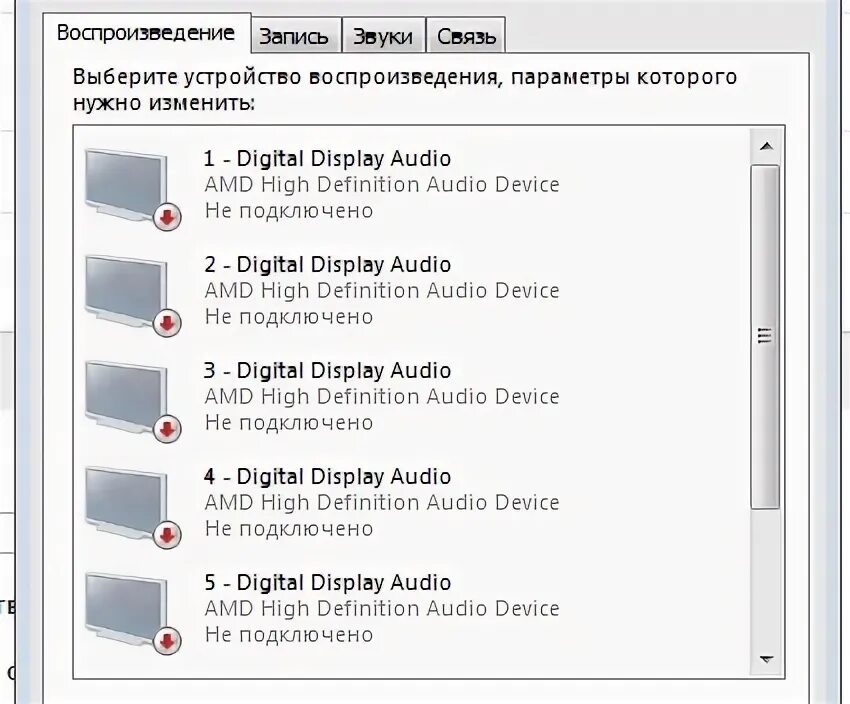Click 'Не подключено' status of device 4
This screenshot has height=704, width=850.
point(289,529)
